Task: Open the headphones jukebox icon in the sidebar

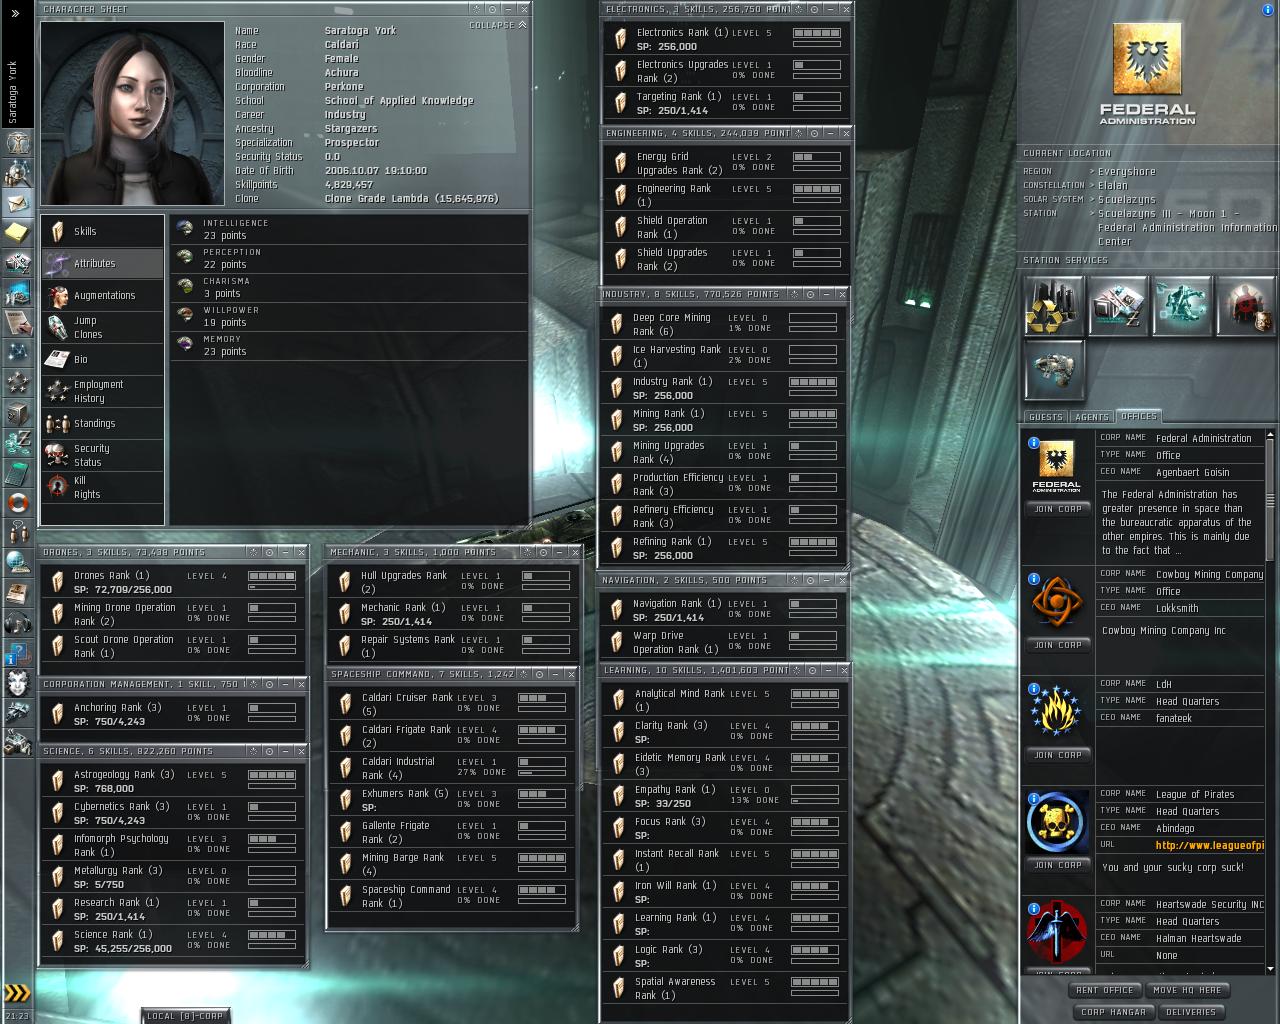Action: 17,623
